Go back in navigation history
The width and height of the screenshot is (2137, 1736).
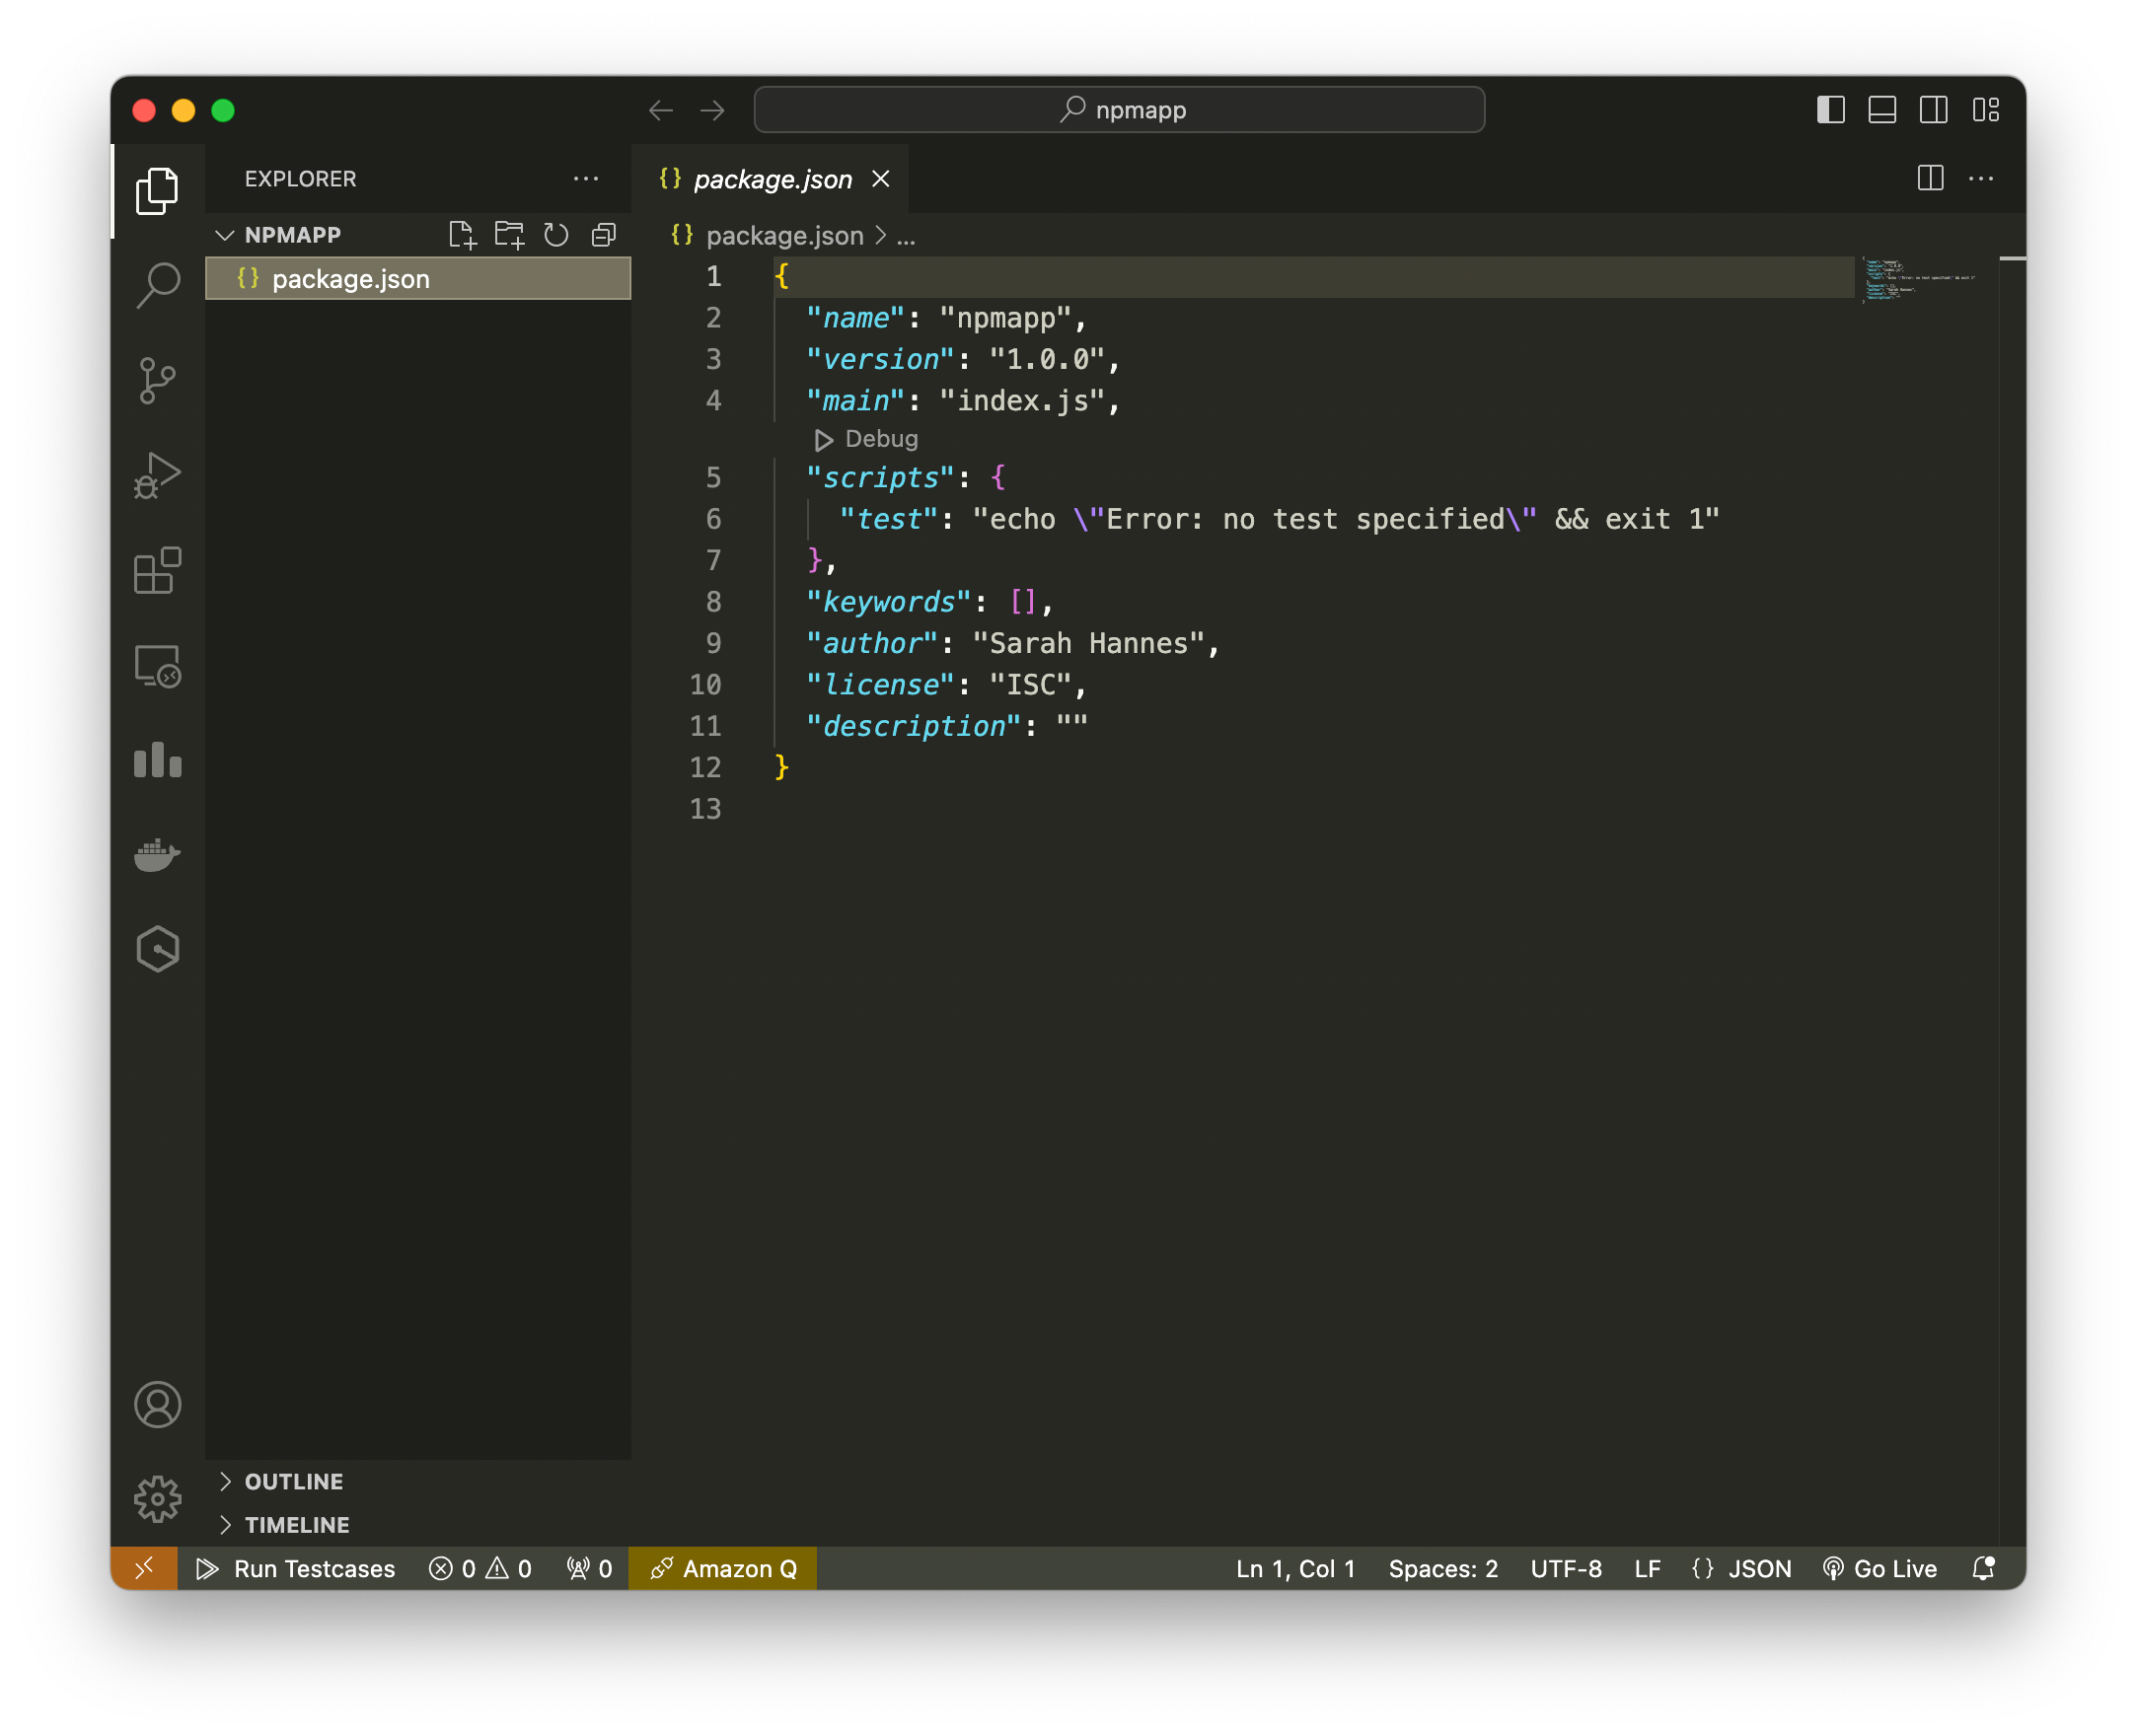[x=661, y=110]
